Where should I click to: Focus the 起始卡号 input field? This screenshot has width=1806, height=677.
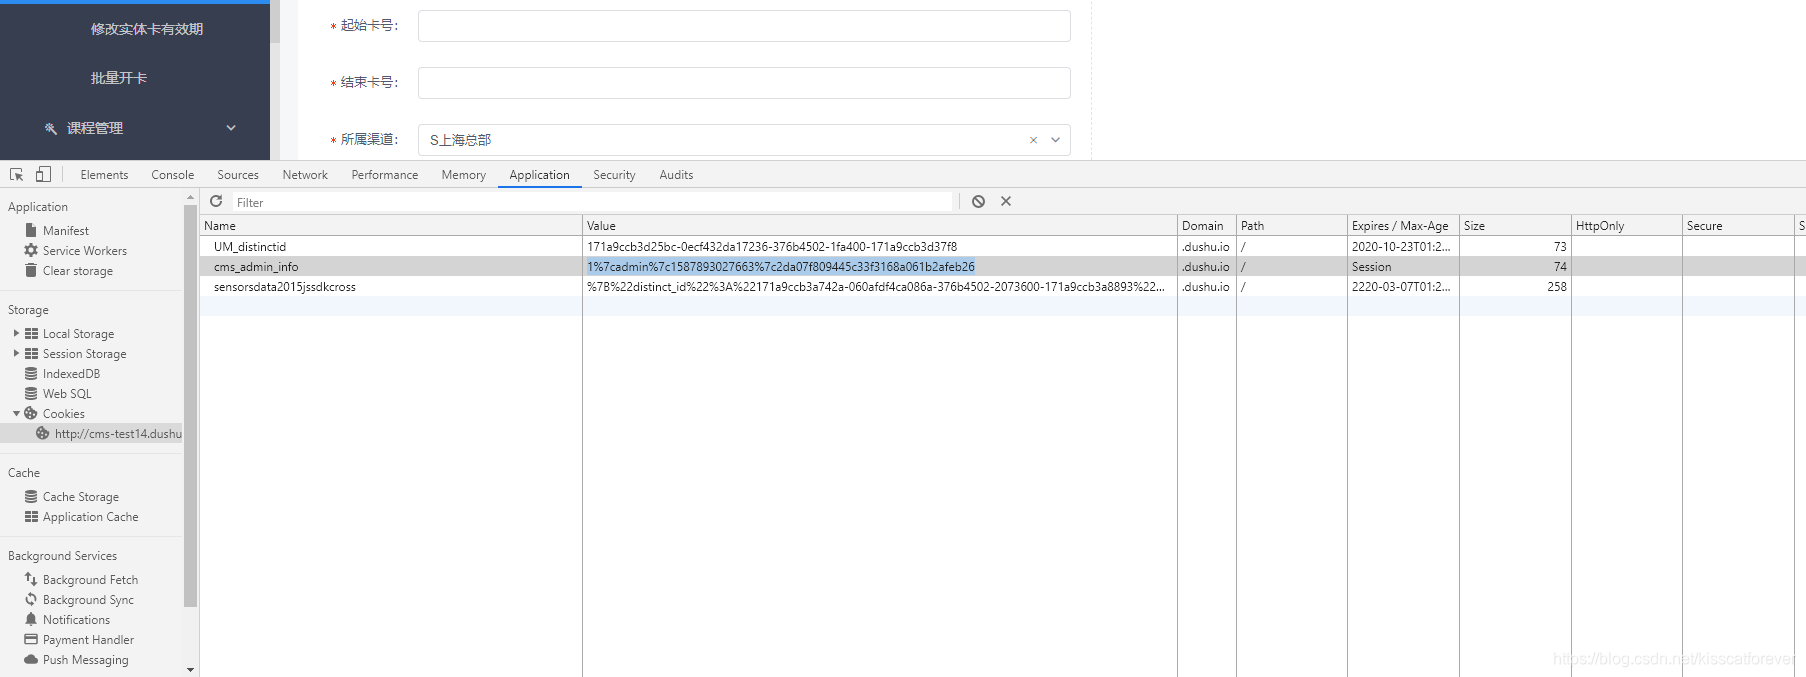(x=744, y=26)
